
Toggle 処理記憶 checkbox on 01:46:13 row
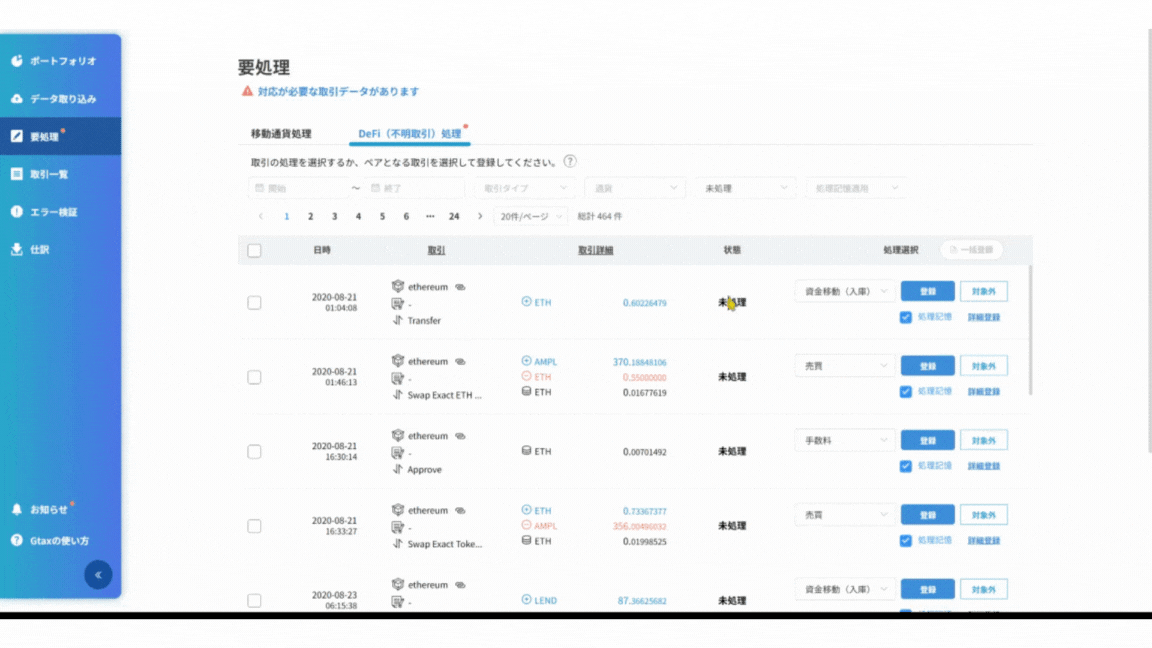(x=906, y=392)
